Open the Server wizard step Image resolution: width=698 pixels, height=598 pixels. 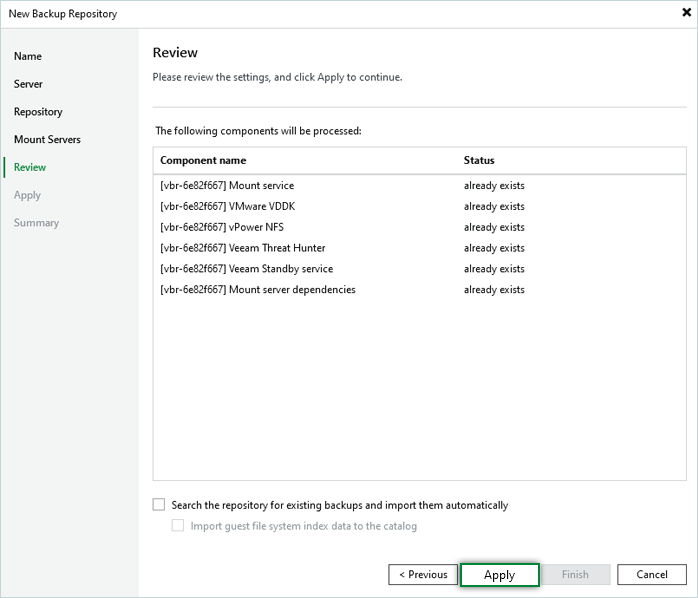pyautogui.click(x=28, y=84)
